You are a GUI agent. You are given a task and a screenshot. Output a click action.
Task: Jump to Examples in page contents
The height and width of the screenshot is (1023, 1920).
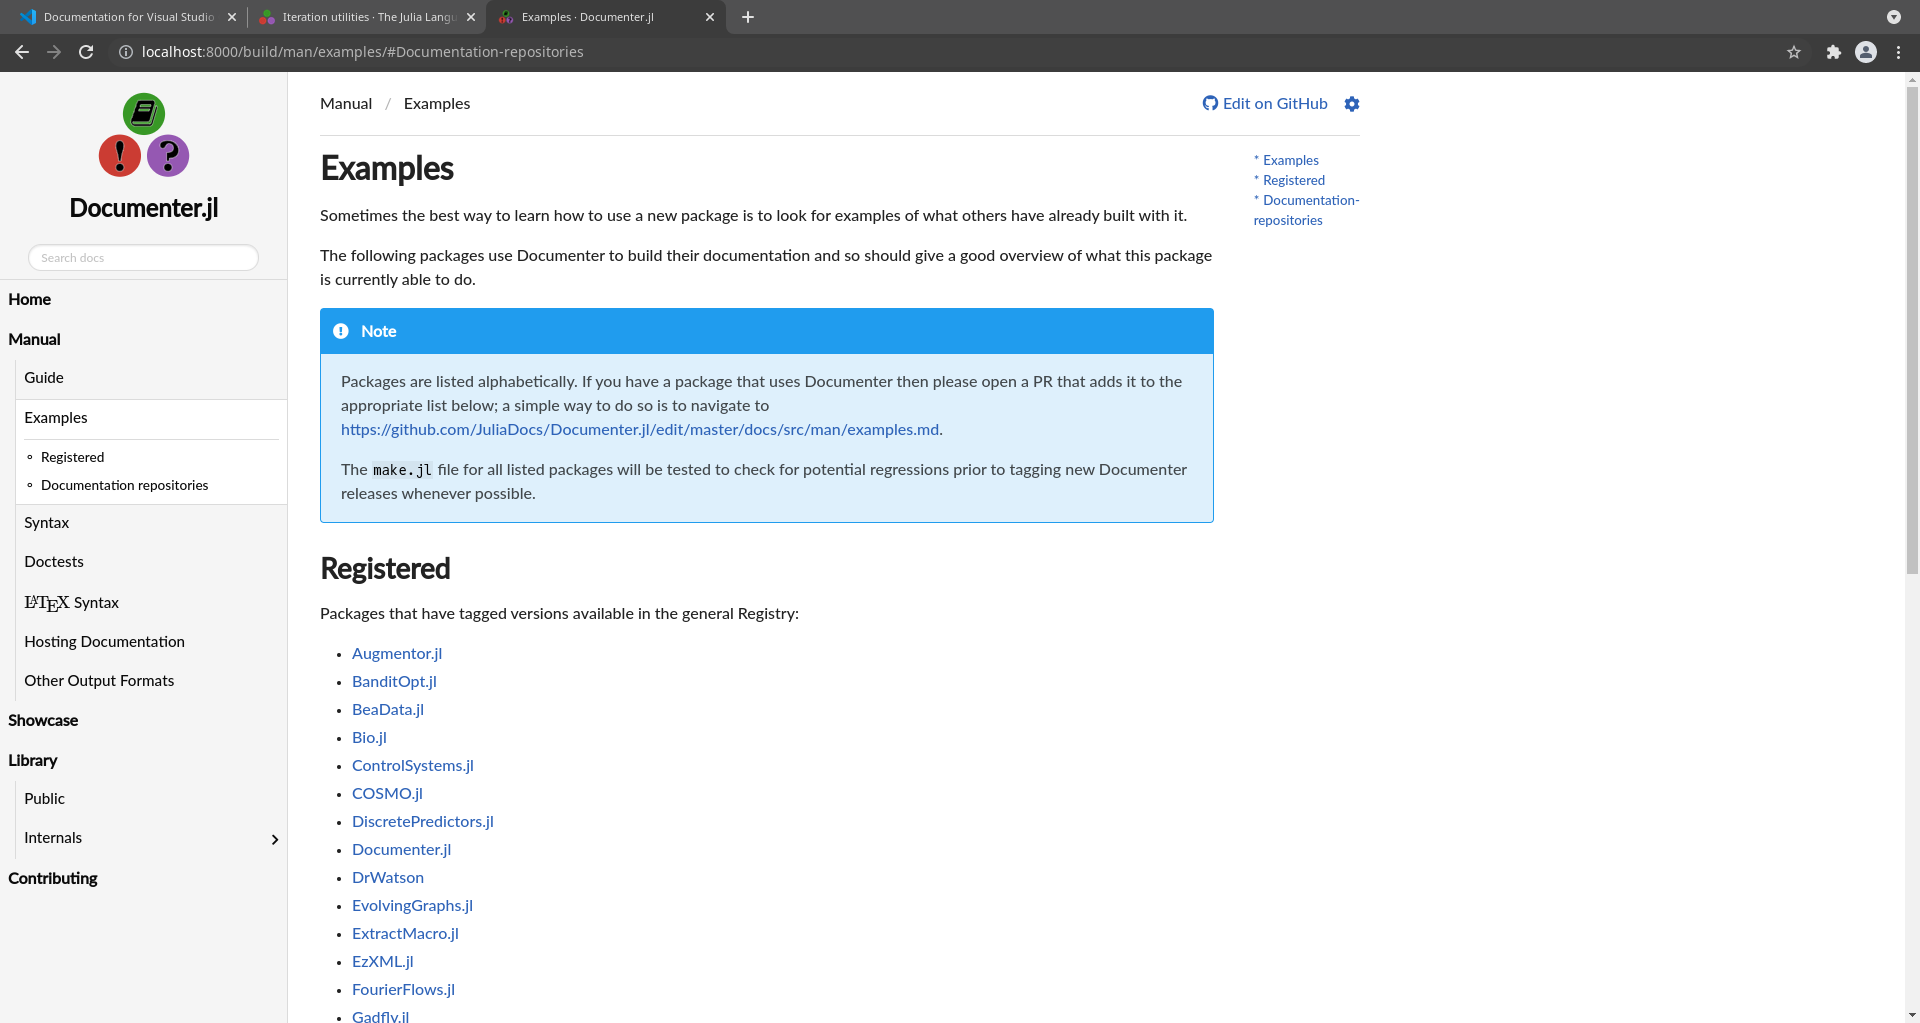point(1290,160)
